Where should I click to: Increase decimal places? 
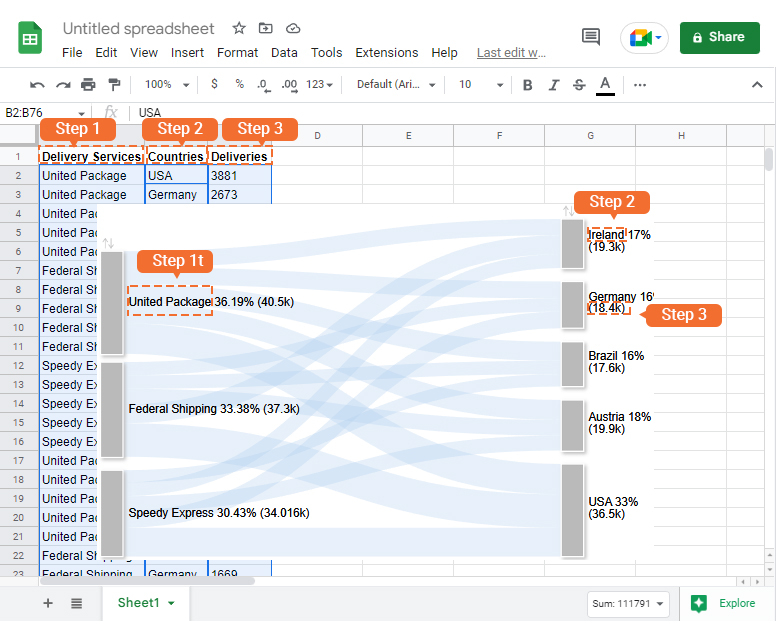point(290,85)
